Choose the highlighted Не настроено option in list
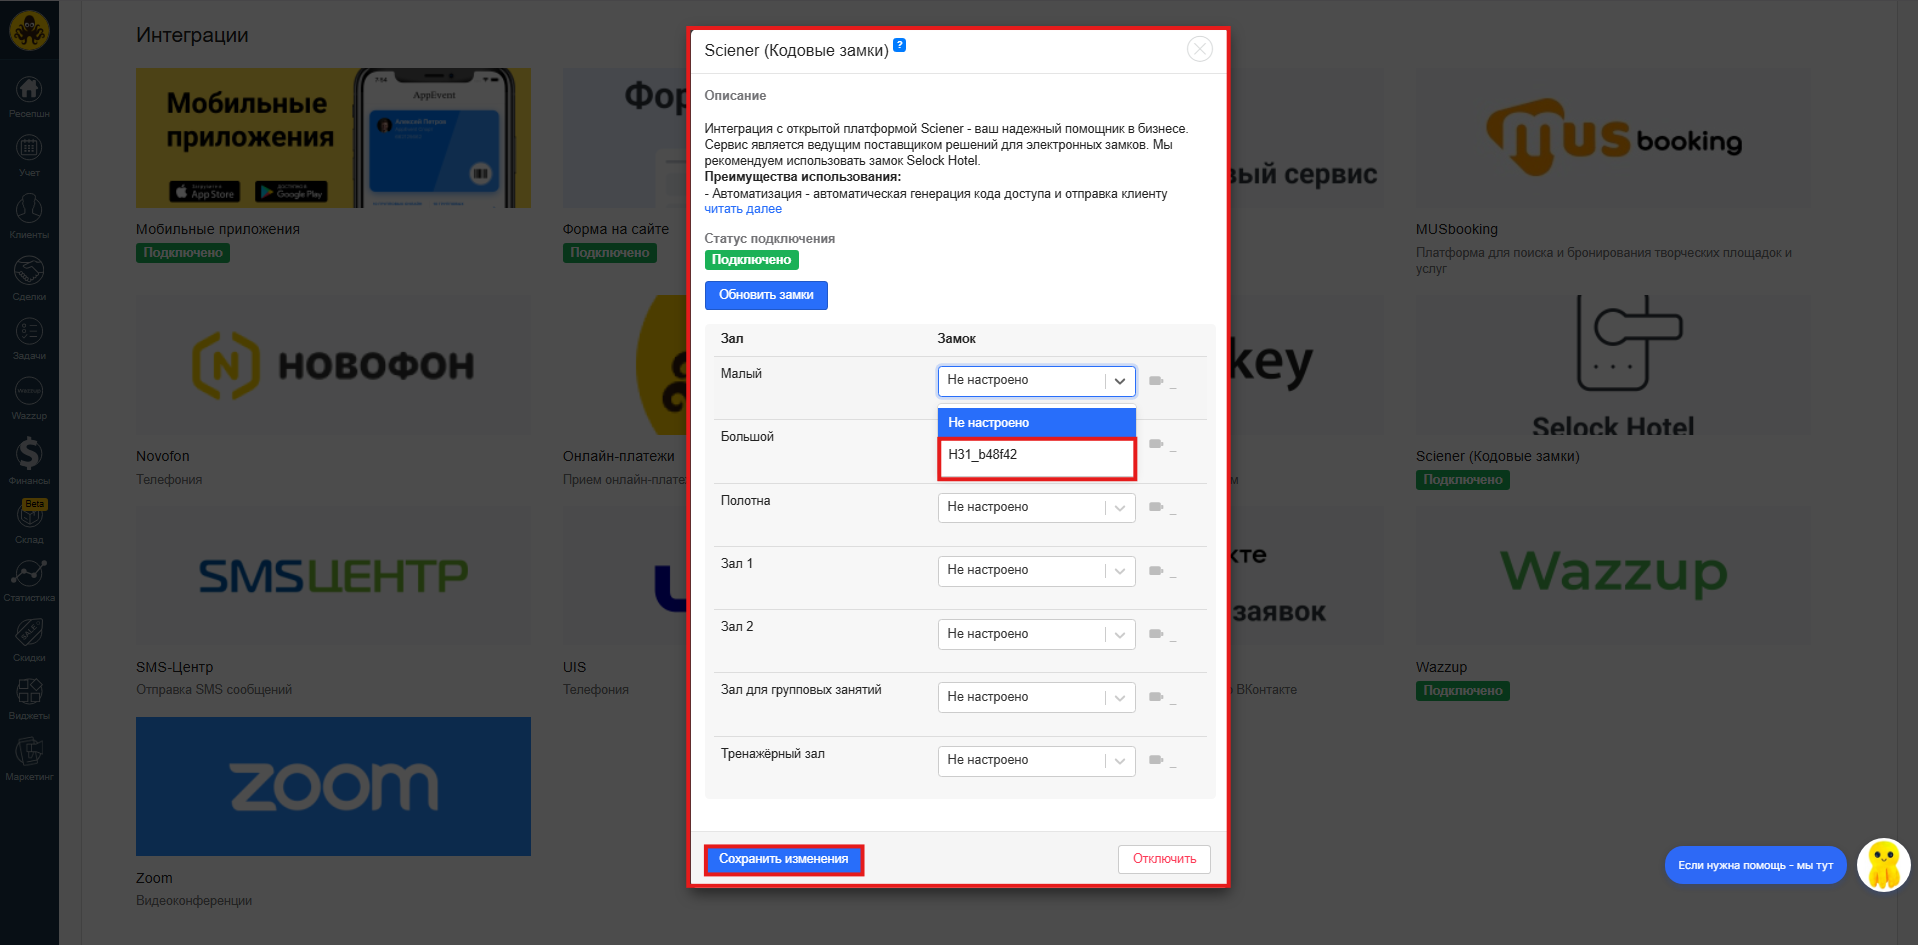Image resolution: width=1918 pixels, height=945 pixels. point(1036,423)
